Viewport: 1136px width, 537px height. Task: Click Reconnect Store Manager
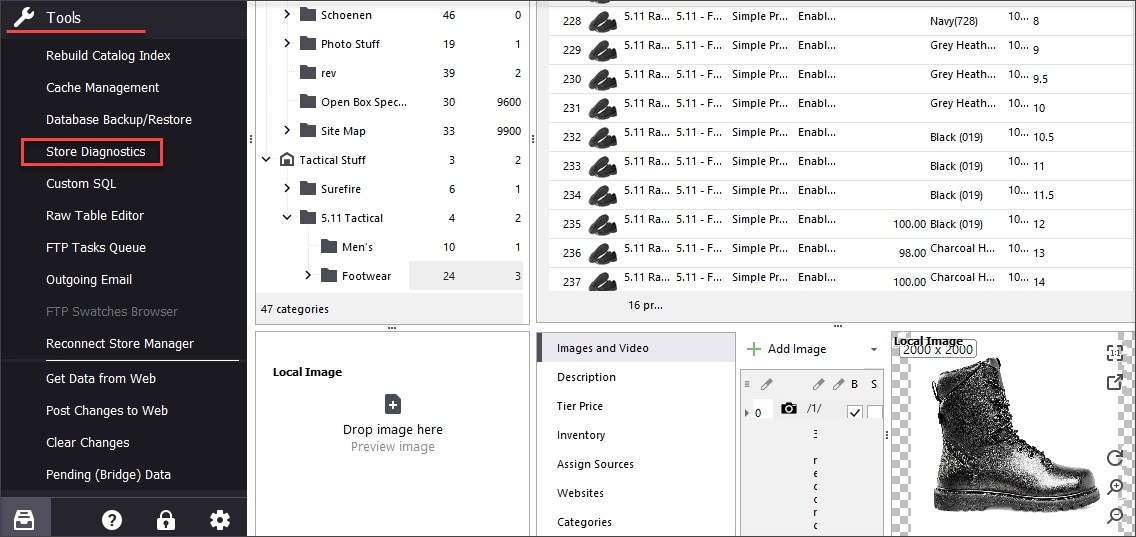coord(120,344)
